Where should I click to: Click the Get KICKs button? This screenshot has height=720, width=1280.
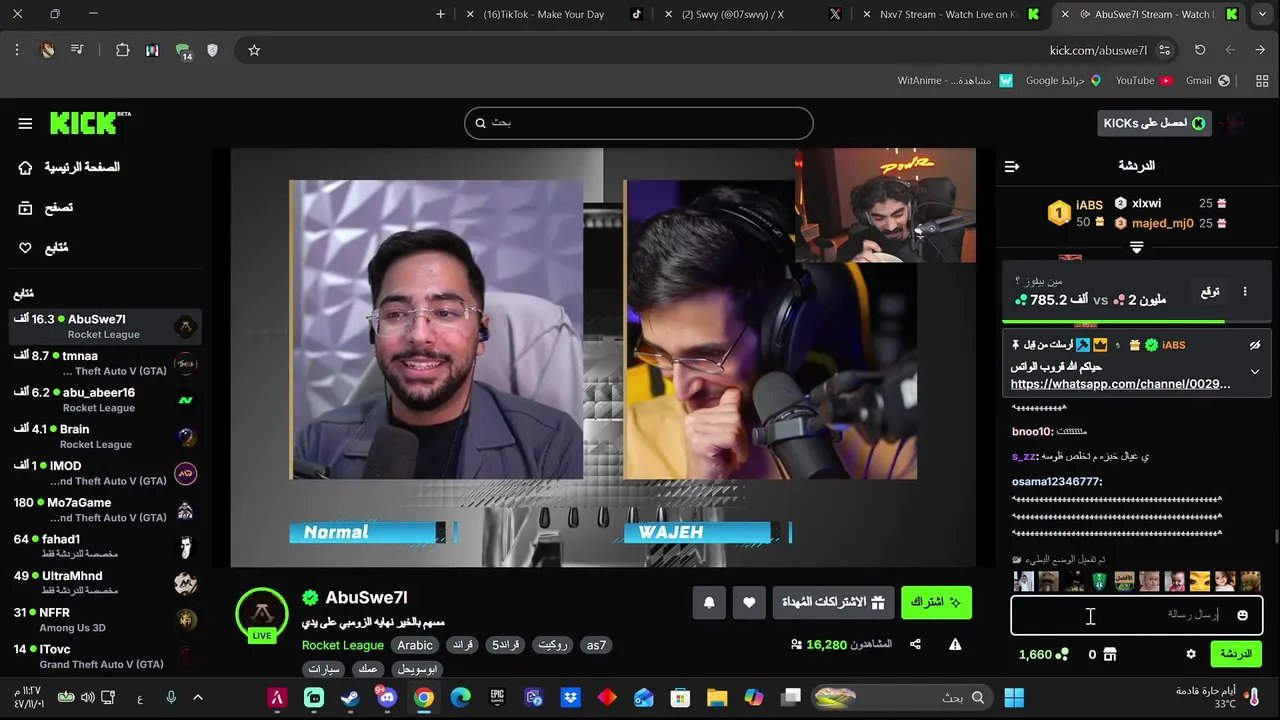(x=1154, y=123)
